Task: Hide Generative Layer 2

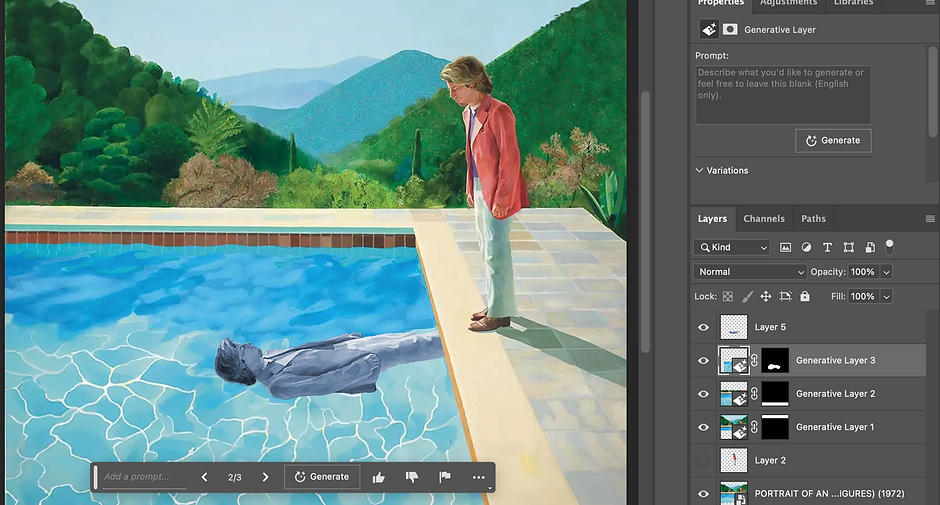Action: (x=703, y=394)
